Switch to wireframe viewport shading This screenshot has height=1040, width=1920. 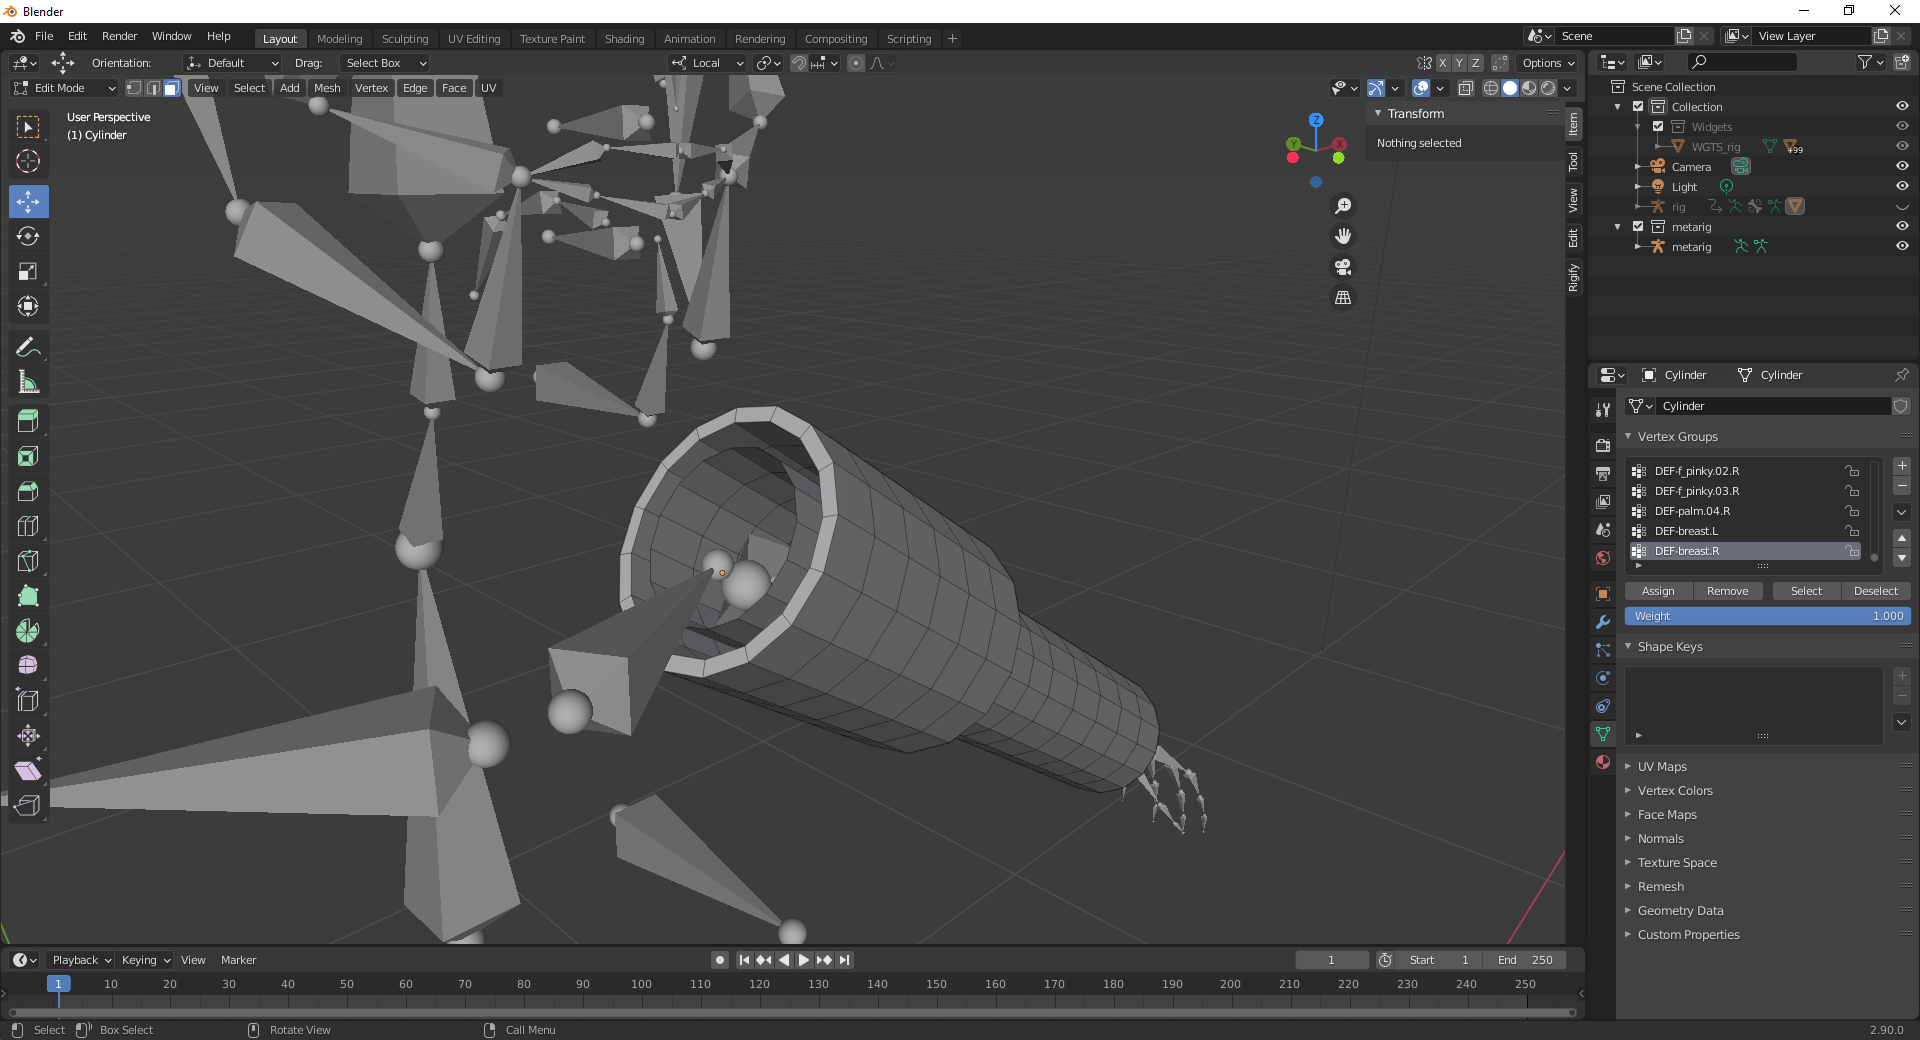pyautogui.click(x=1490, y=88)
